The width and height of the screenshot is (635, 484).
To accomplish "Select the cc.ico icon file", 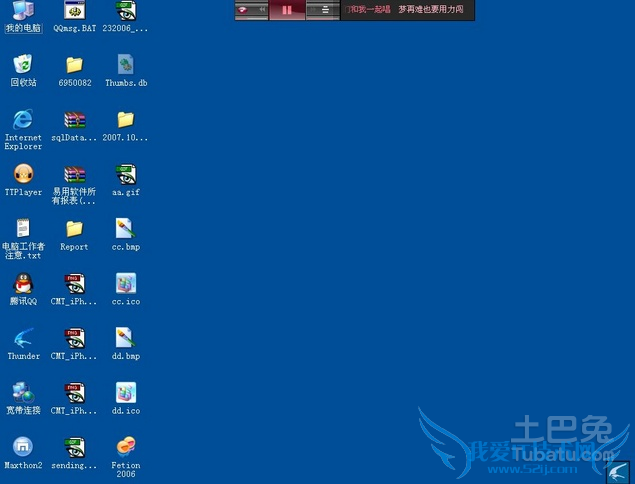I will point(126,289).
